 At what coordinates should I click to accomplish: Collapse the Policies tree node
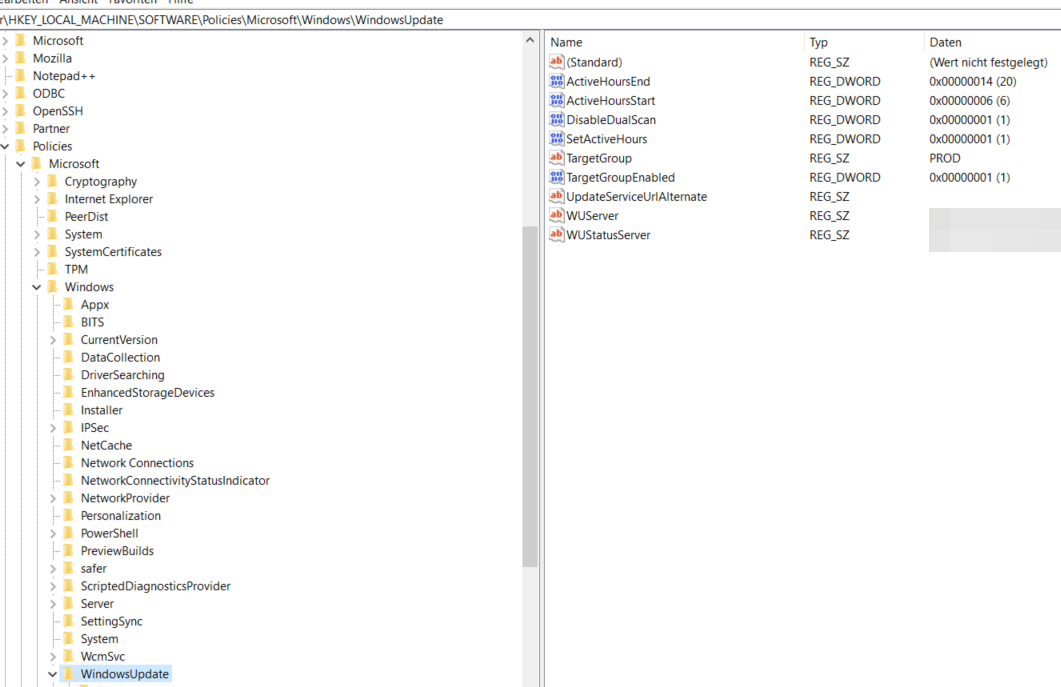(x=7, y=145)
